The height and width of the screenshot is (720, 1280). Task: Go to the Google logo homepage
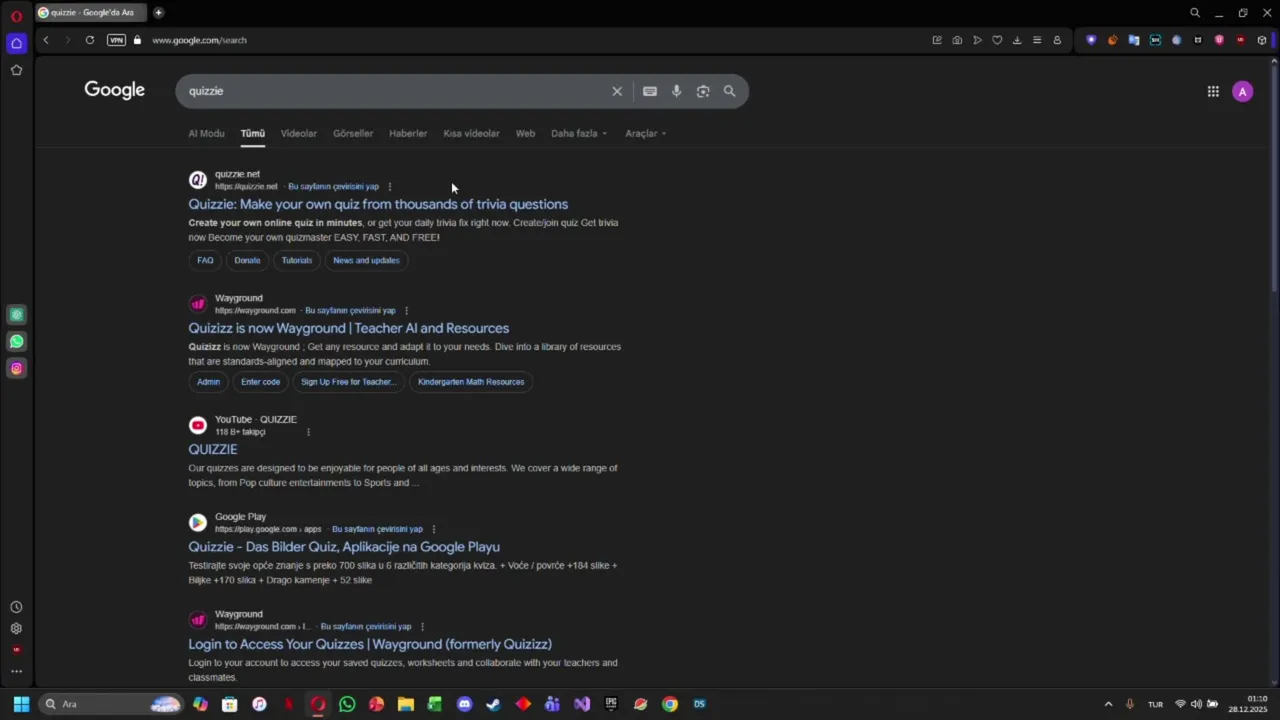point(114,90)
